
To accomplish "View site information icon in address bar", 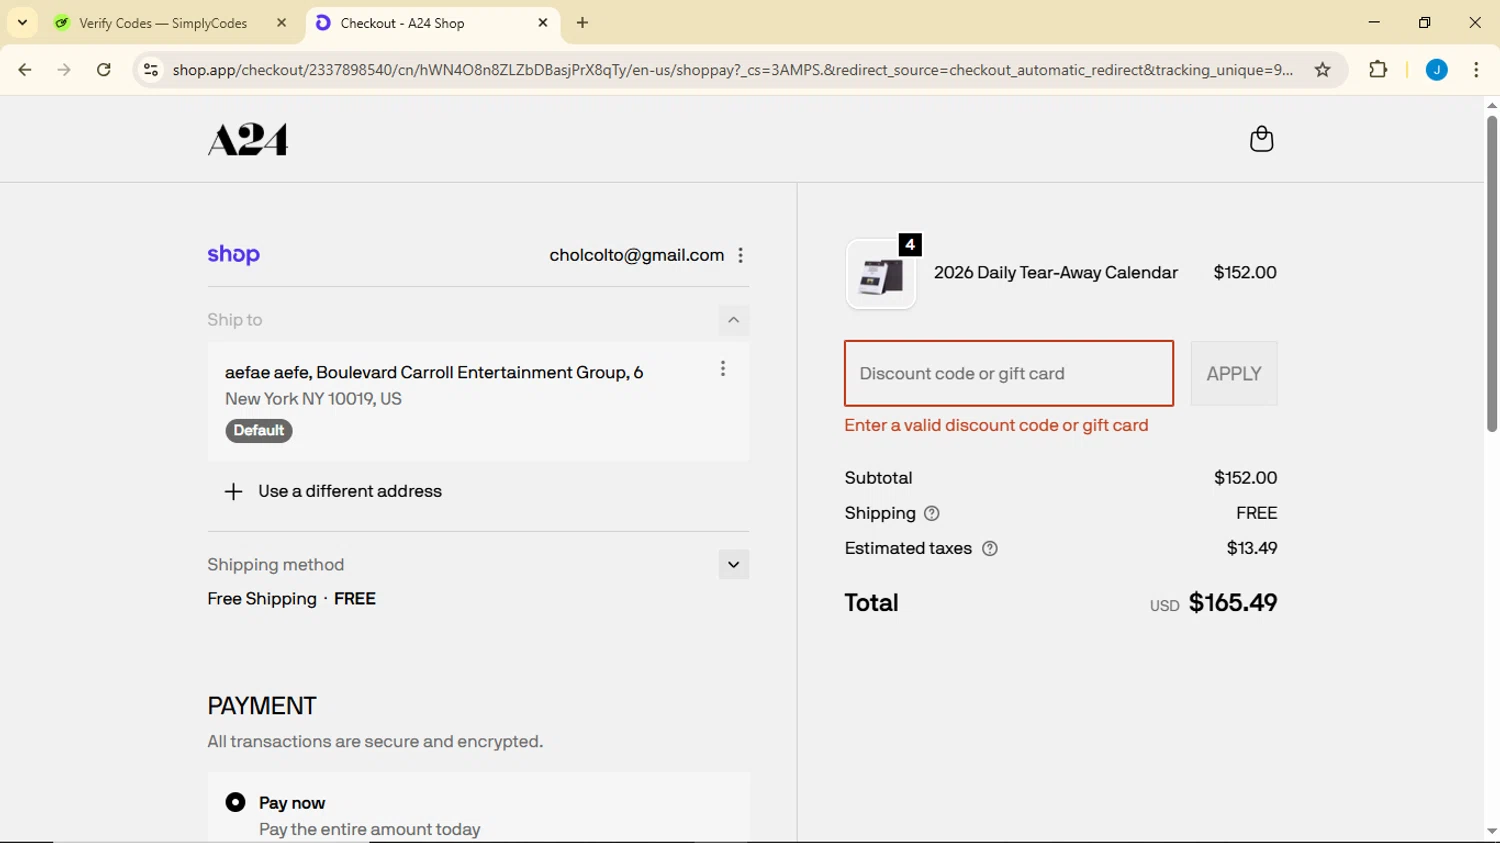I will [x=151, y=70].
